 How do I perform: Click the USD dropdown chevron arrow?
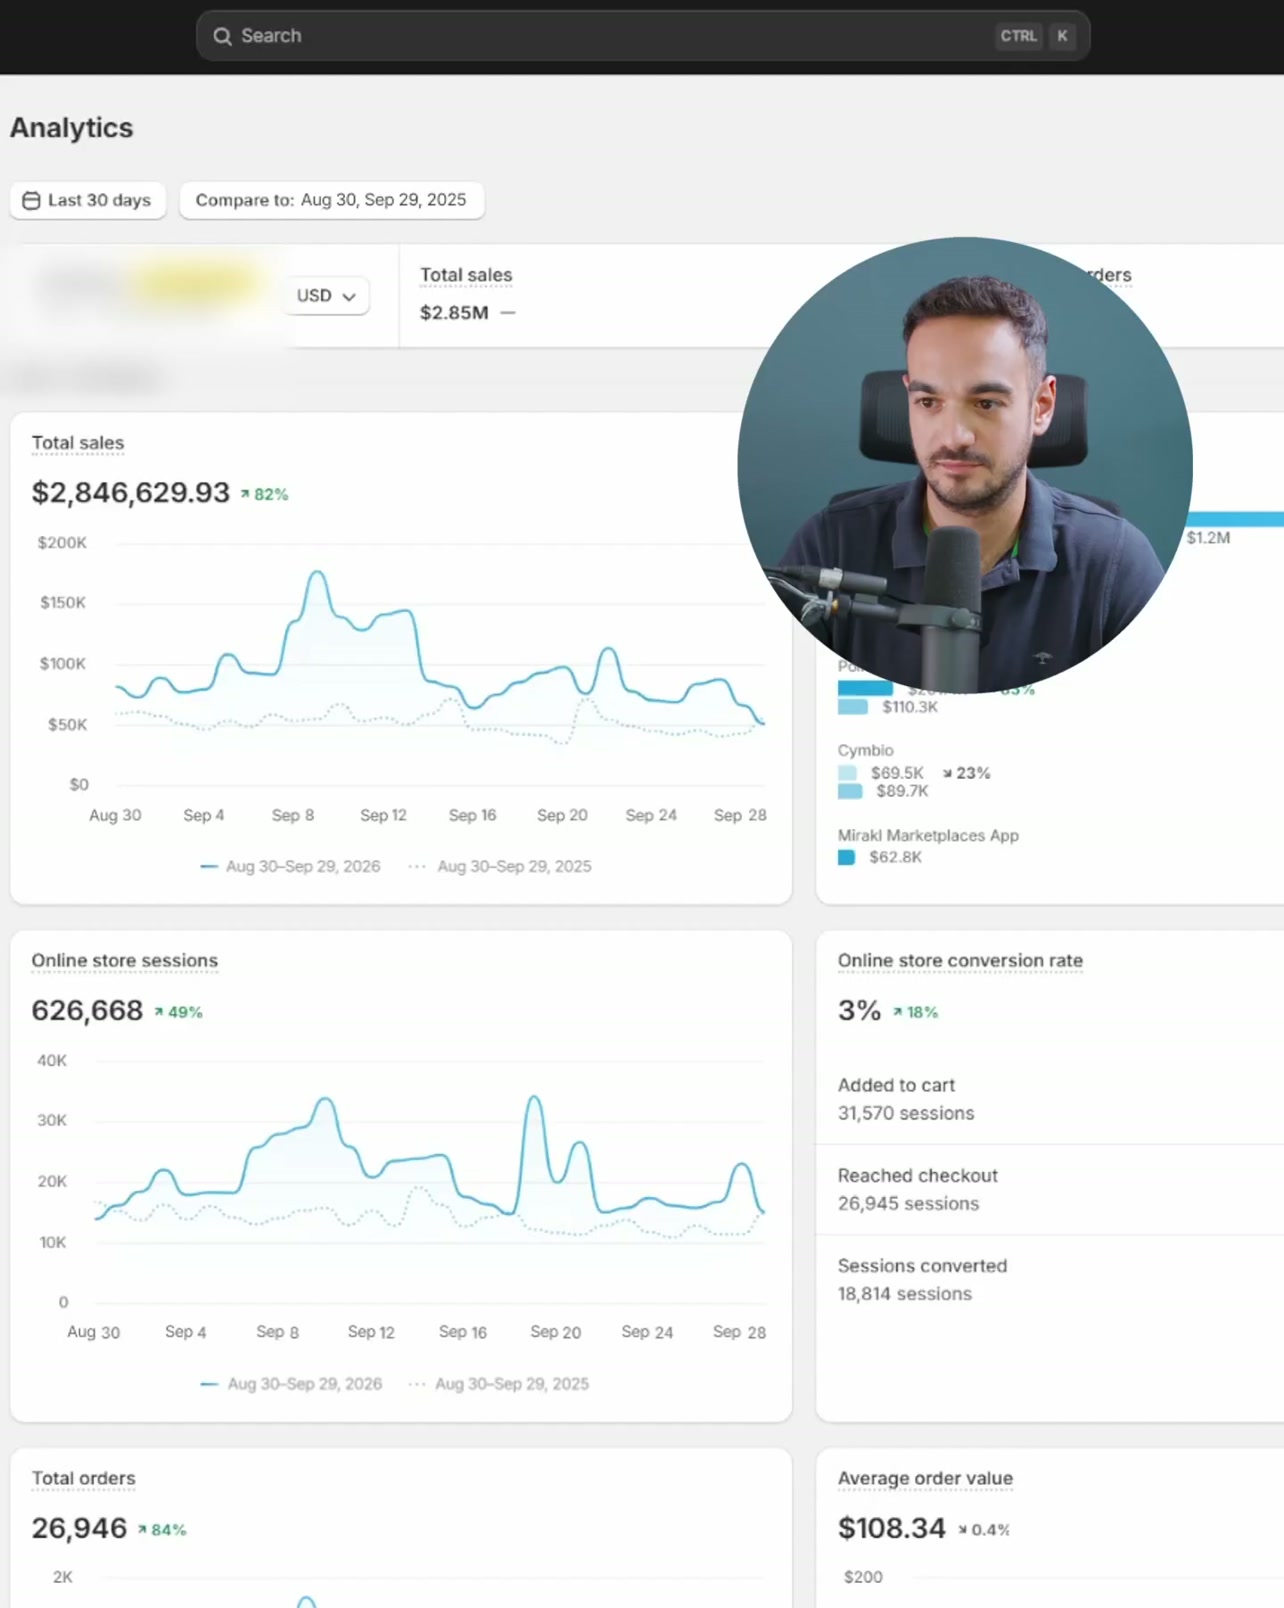[349, 297]
